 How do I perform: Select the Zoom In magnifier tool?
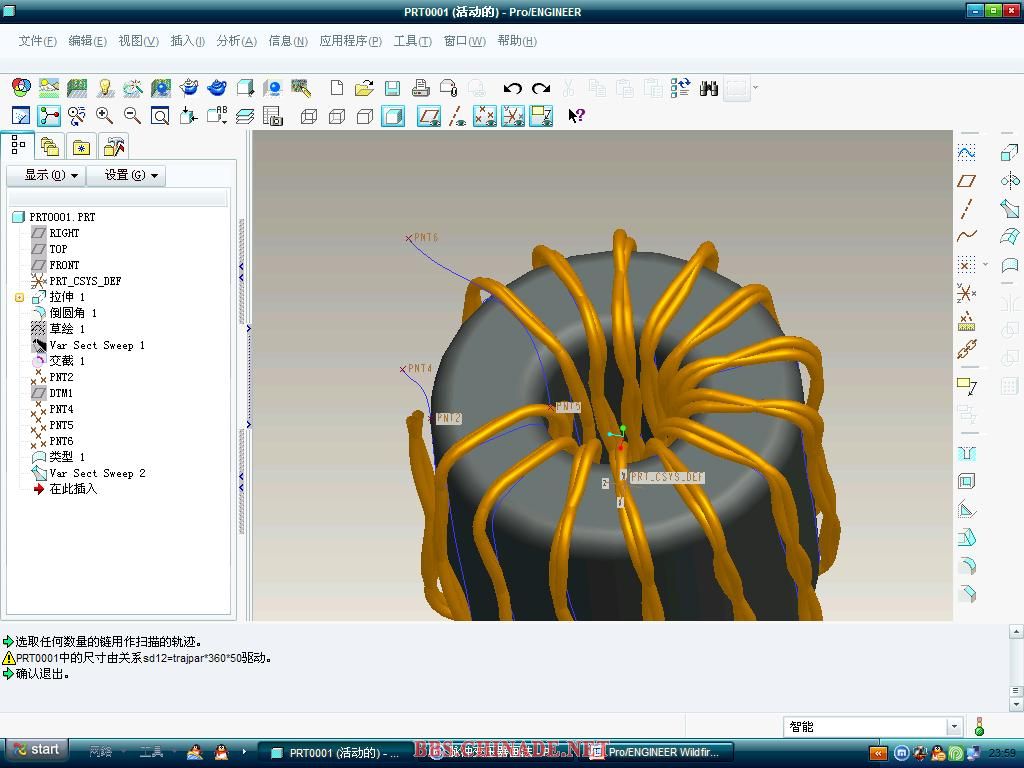tap(104, 116)
